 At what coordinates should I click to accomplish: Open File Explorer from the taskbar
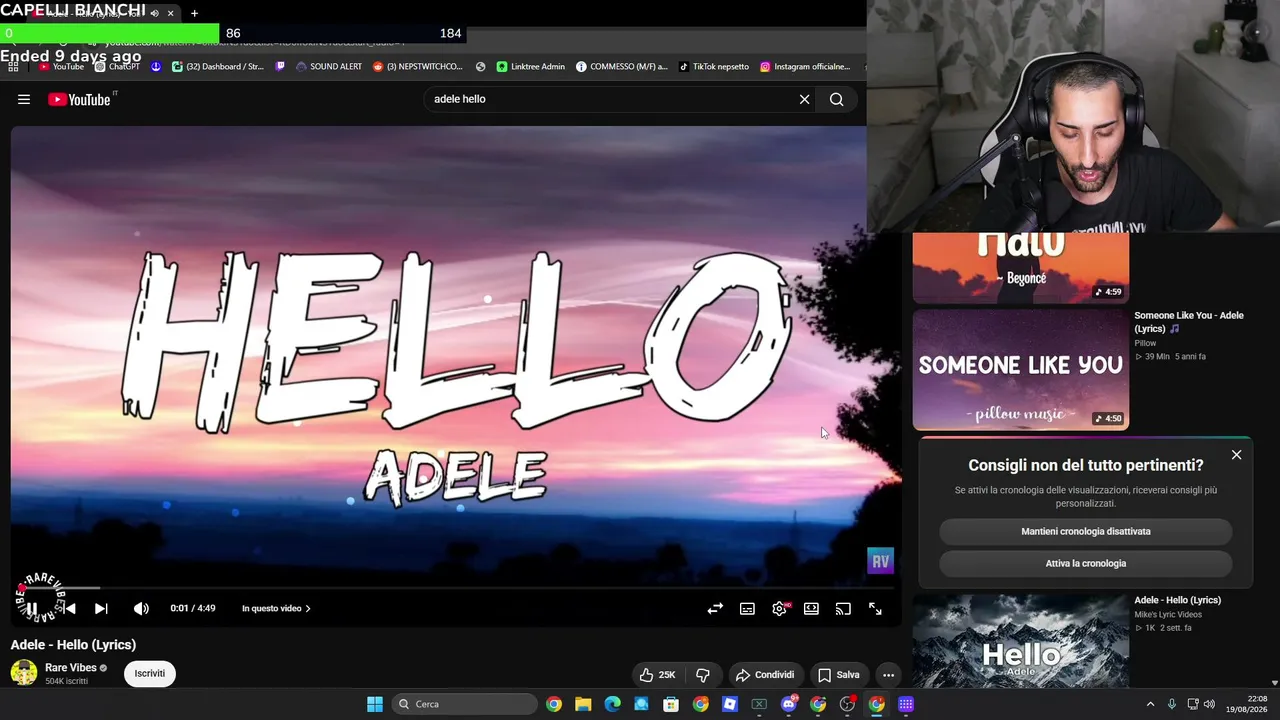pos(583,704)
